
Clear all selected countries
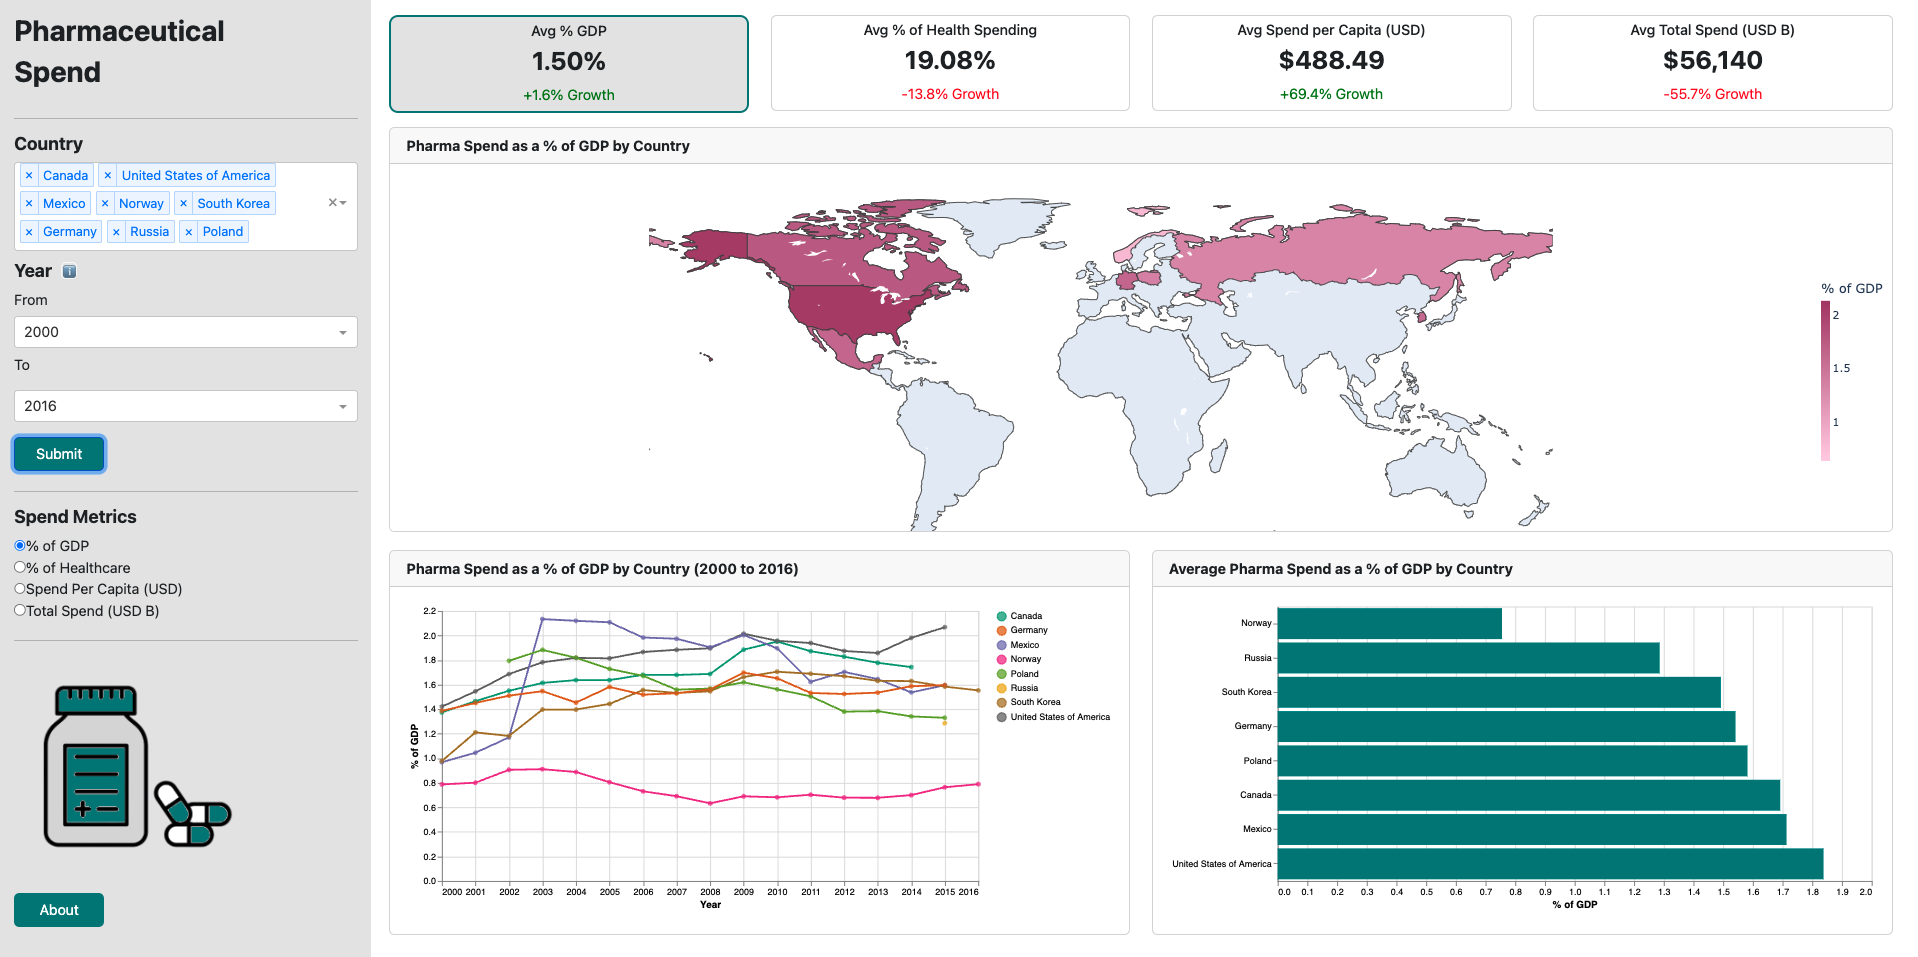[x=332, y=203]
